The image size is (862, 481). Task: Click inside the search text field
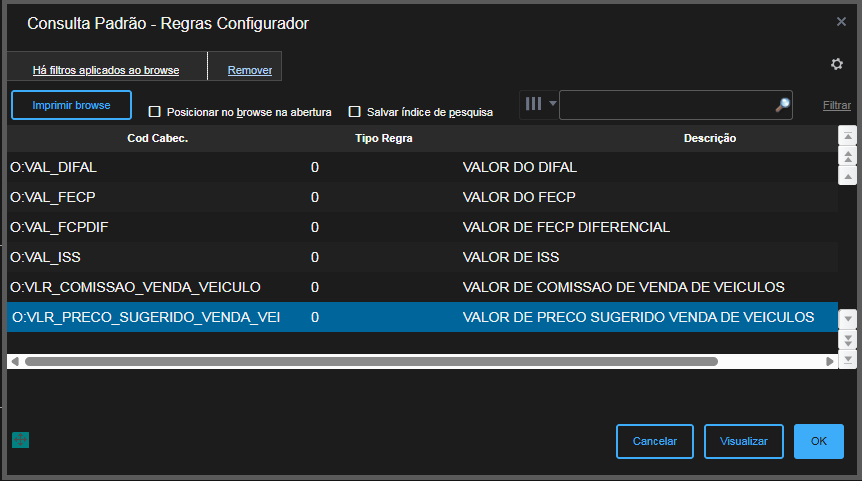[665, 105]
